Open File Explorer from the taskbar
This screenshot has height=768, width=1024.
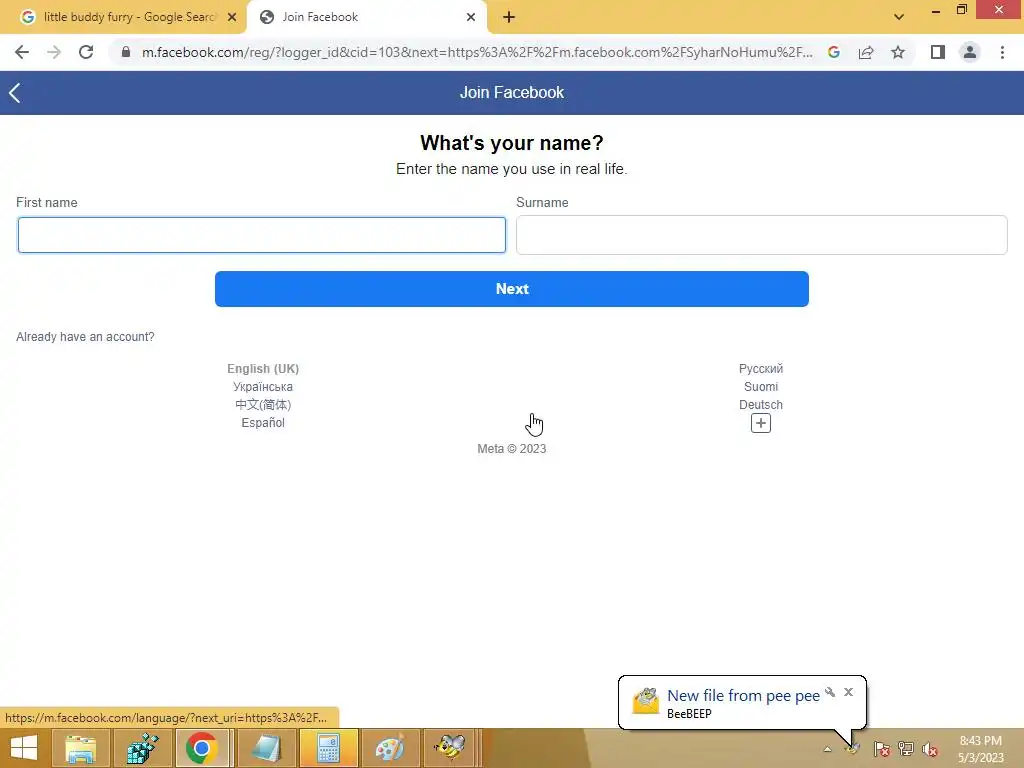(x=80, y=748)
